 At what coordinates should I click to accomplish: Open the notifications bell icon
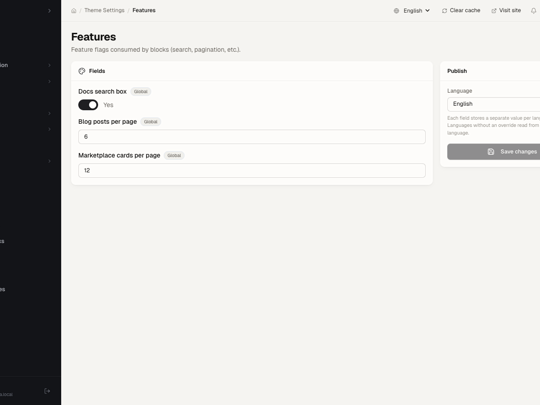coord(533,11)
